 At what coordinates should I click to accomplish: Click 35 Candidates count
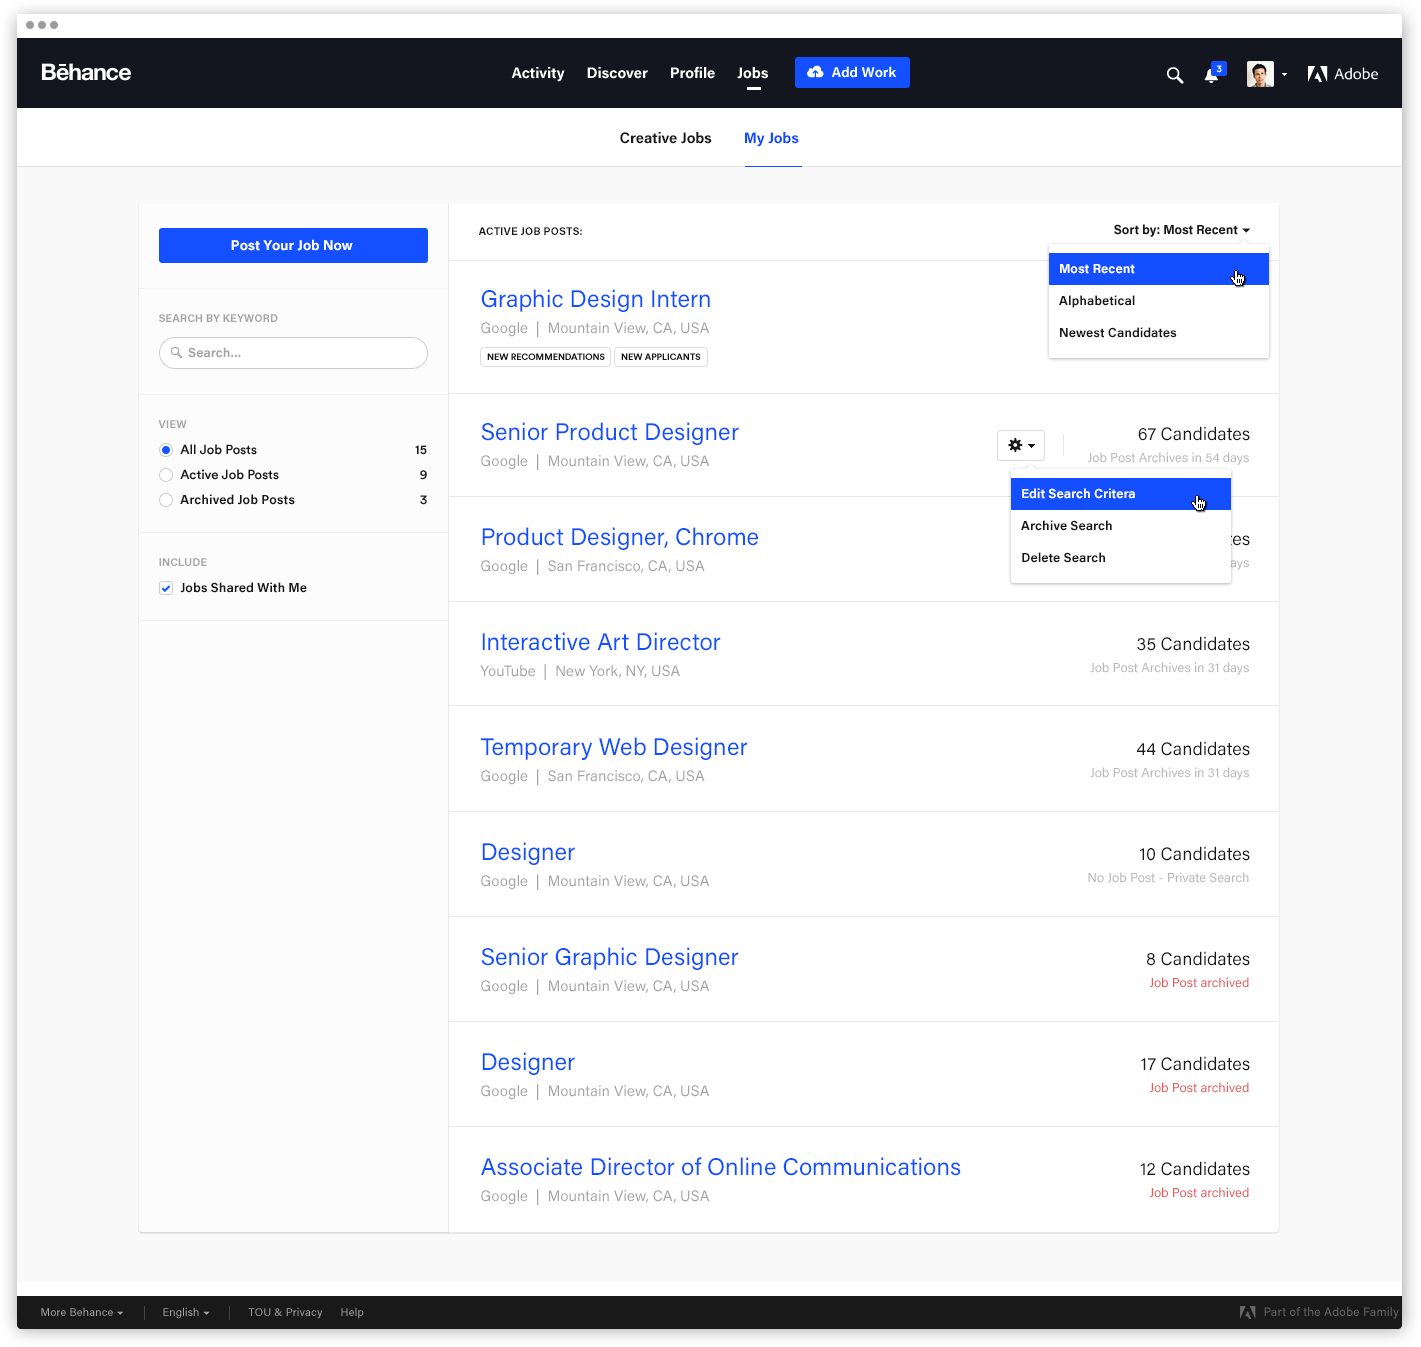(x=1193, y=644)
